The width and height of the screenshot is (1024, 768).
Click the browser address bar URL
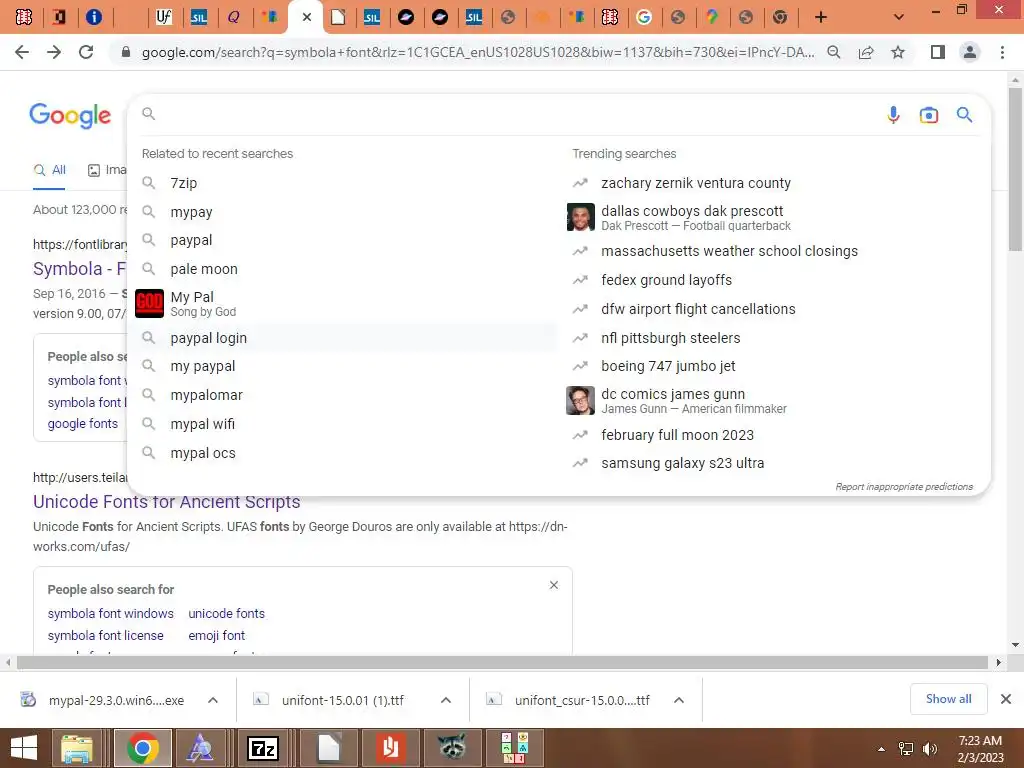[478, 52]
